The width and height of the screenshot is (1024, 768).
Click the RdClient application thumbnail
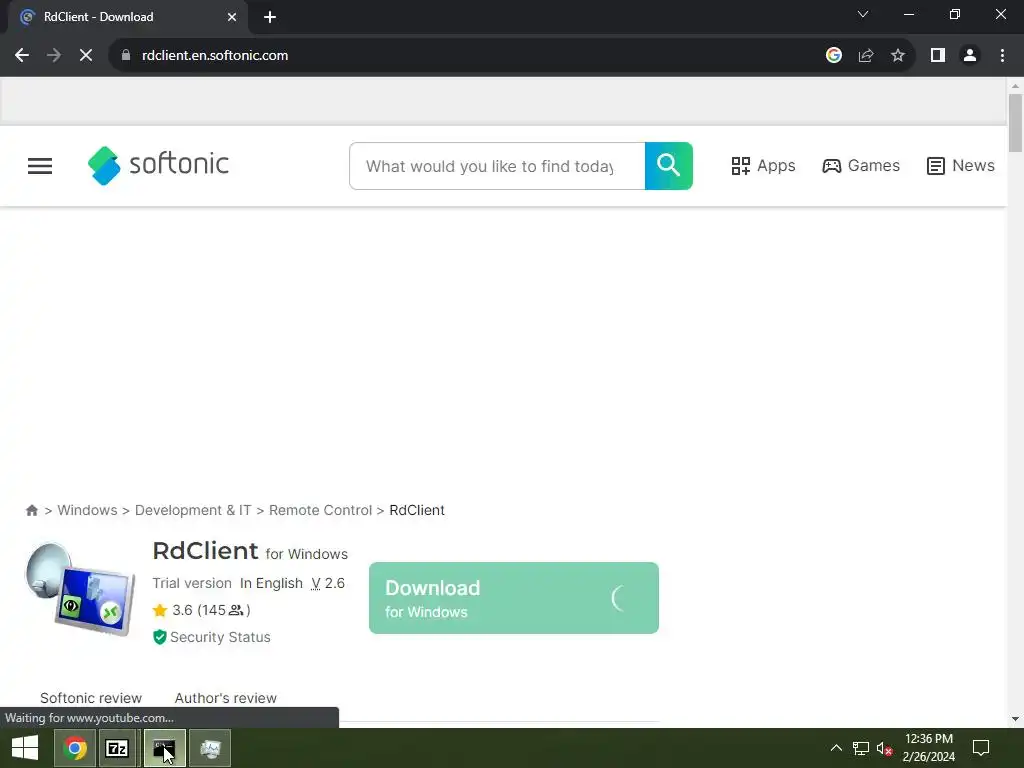click(80, 590)
